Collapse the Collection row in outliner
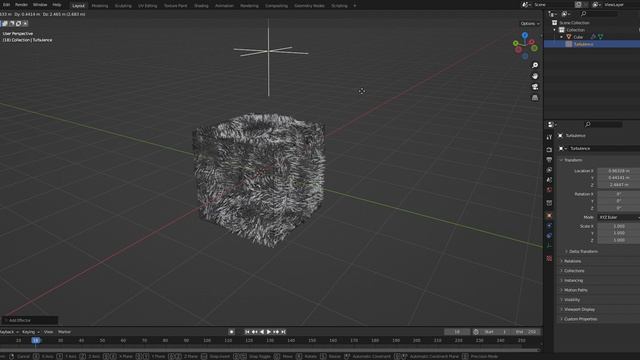This screenshot has height=360, width=640. pos(554,30)
